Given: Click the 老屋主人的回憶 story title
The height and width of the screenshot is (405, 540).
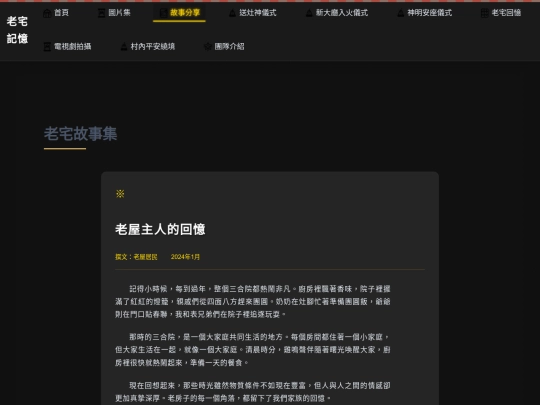Looking at the screenshot, I should tap(160, 229).
